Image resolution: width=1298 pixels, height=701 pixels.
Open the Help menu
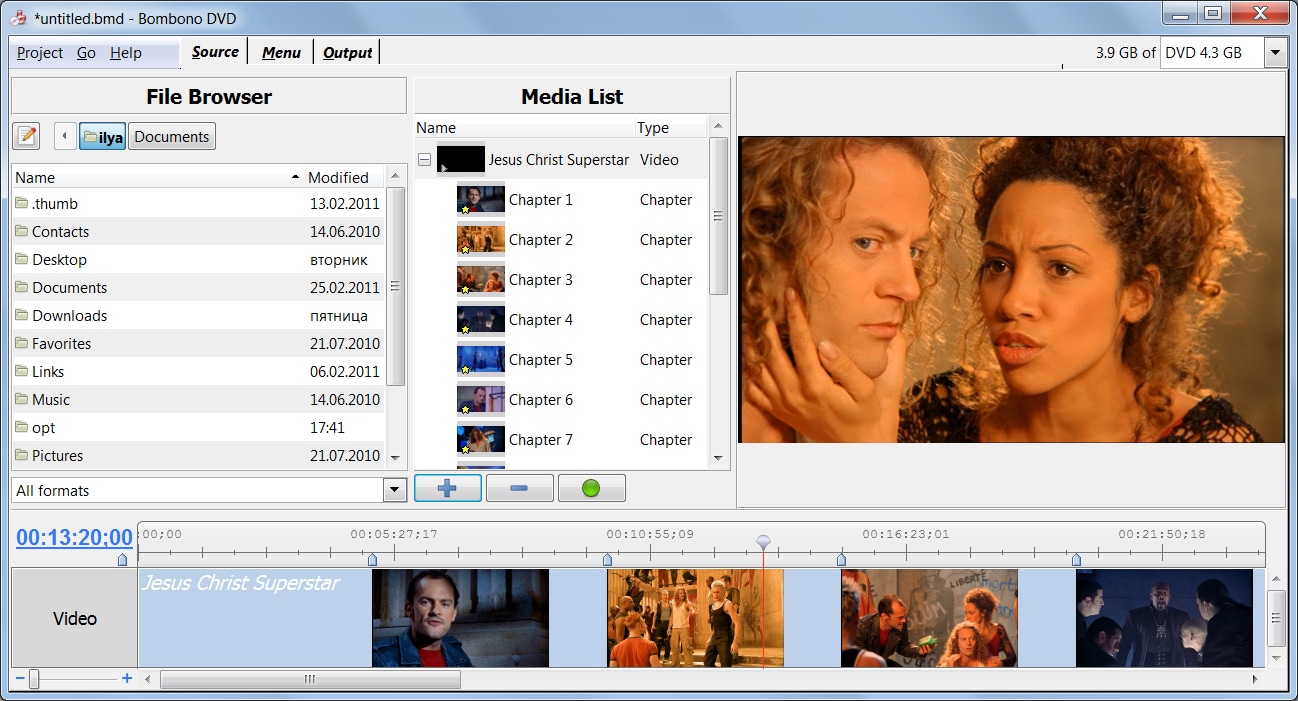pyautogui.click(x=125, y=53)
